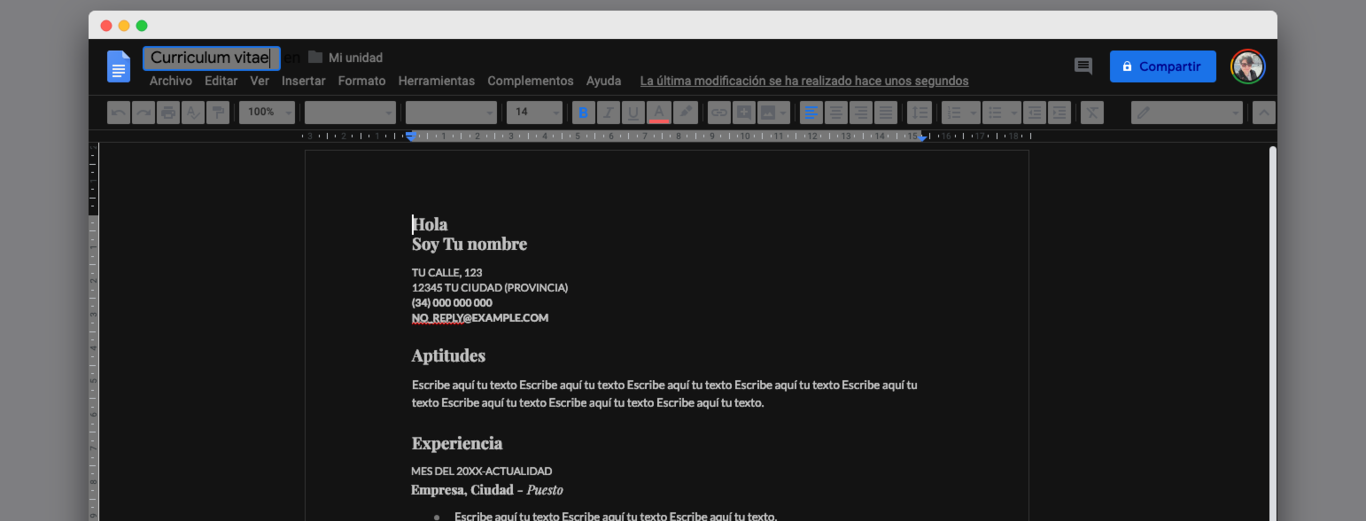Open the last modification history link
This screenshot has height=521, width=1366.
[804, 81]
